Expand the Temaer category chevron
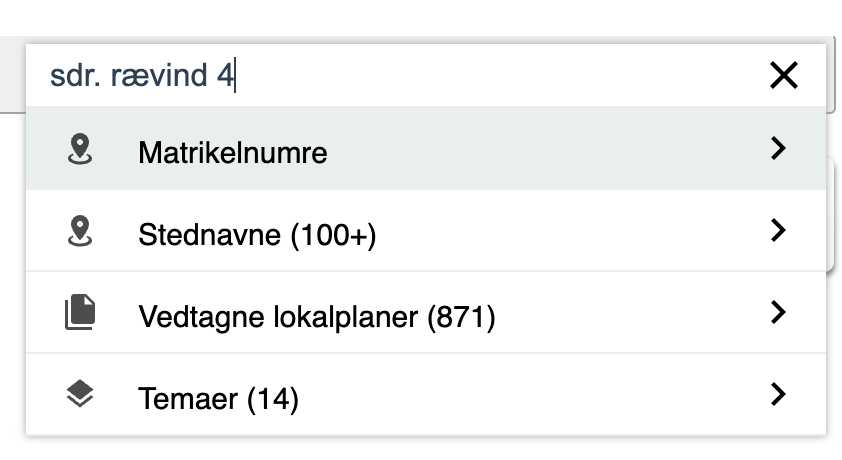The width and height of the screenshot is (842, 460). [779, 396]
